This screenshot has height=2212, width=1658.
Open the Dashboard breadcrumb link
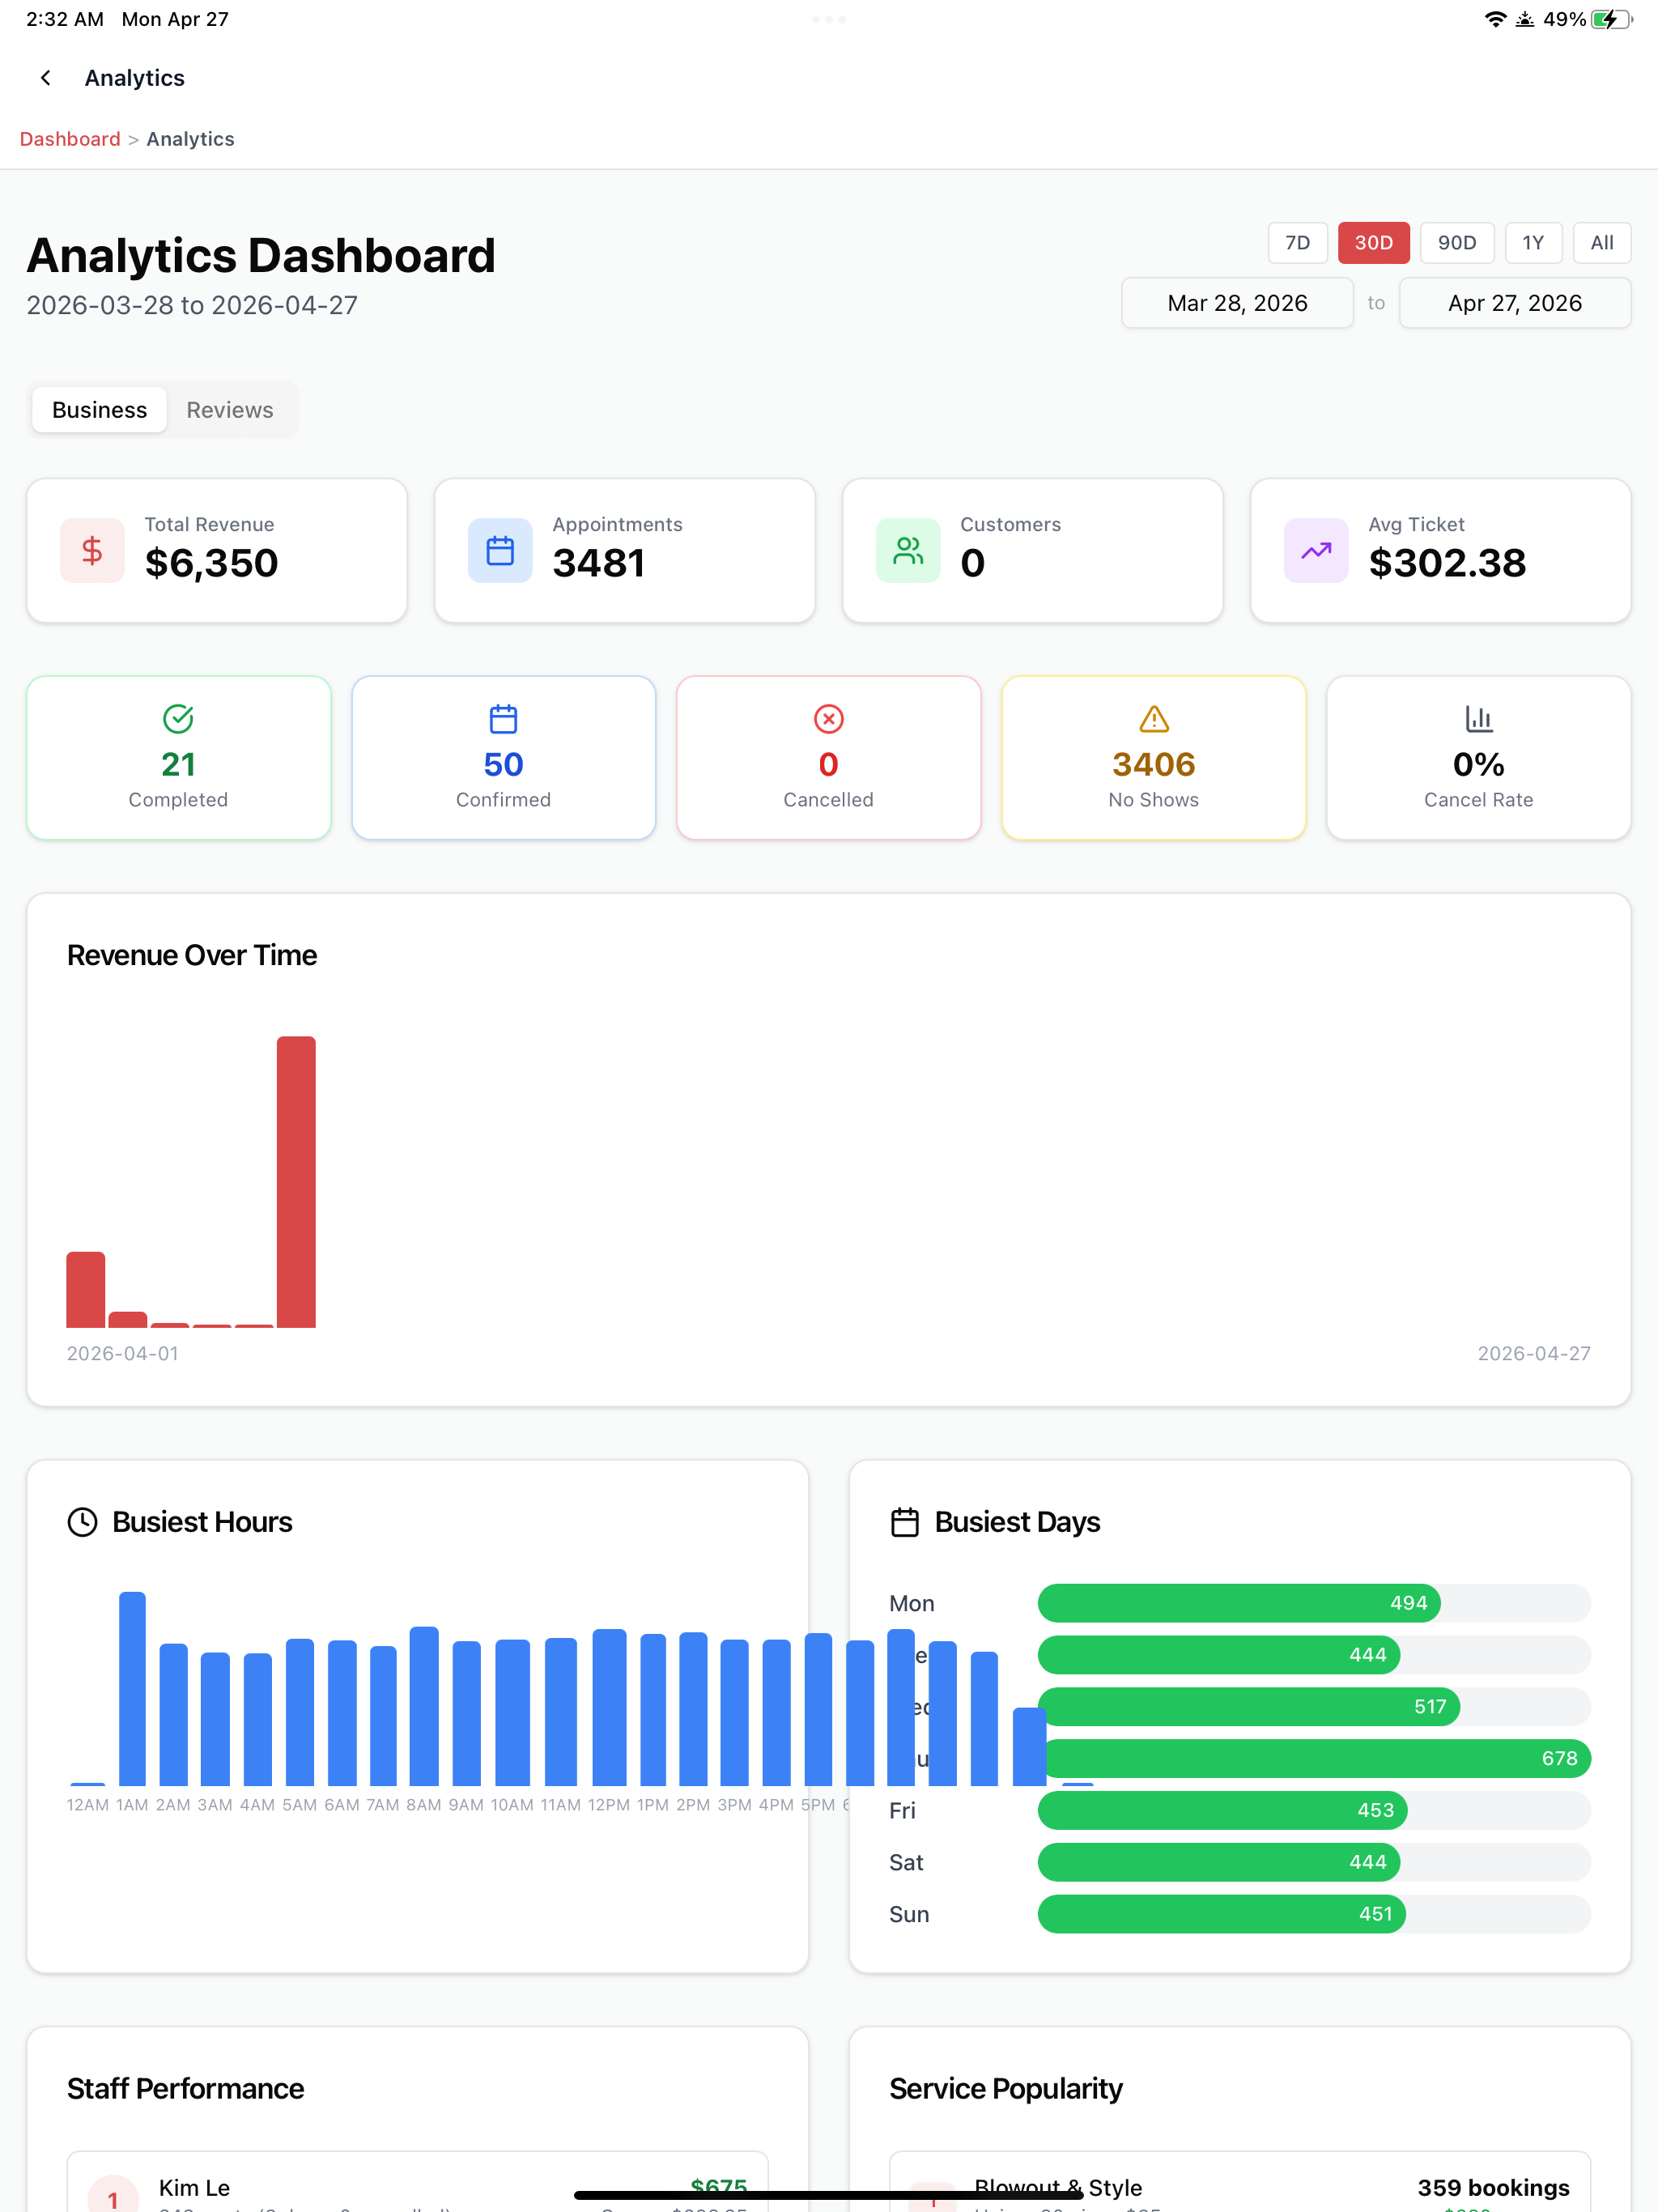pos(70,139)
